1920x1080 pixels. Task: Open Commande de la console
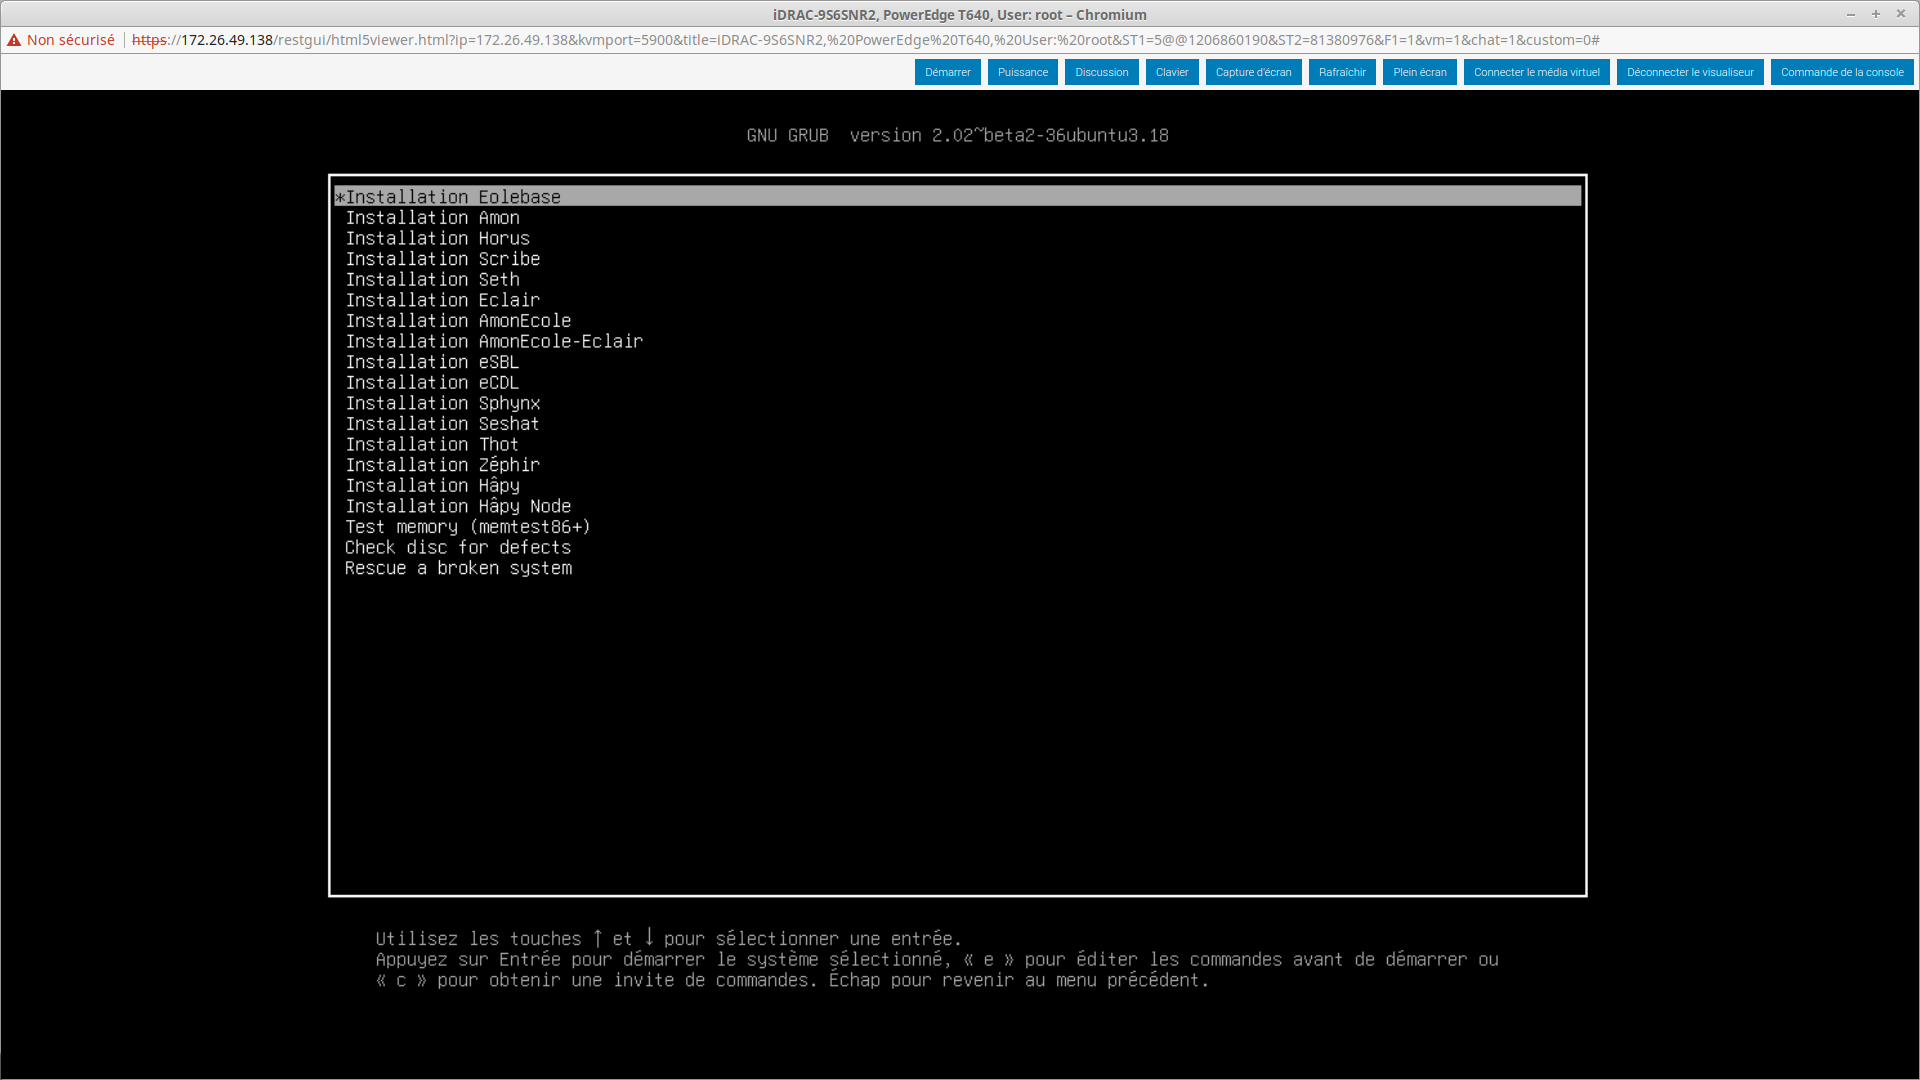pos(1841,72)
